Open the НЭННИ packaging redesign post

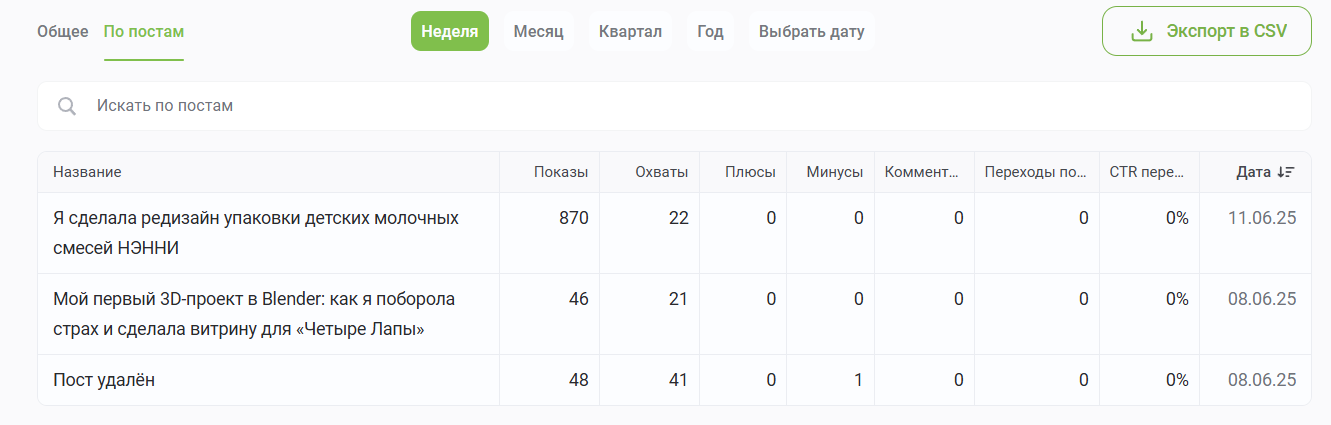[x=256, y=232]
